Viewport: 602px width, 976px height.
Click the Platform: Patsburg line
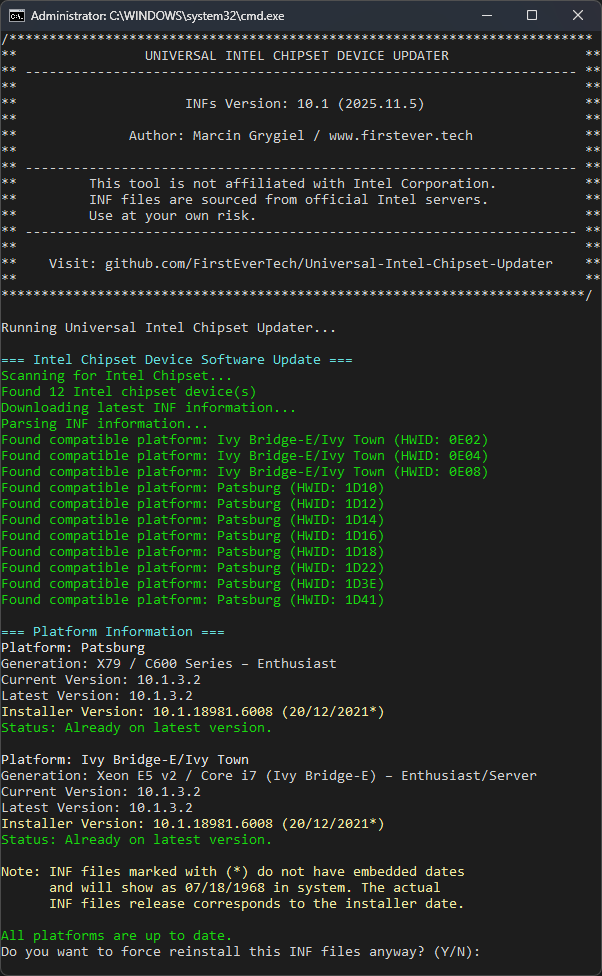coord(70,647)
